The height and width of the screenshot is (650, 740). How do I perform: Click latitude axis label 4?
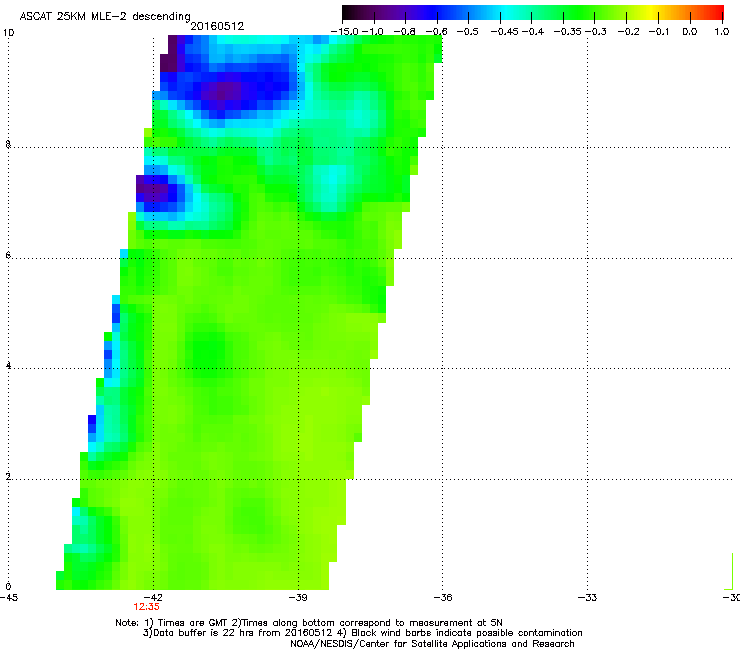pos(8,366)
